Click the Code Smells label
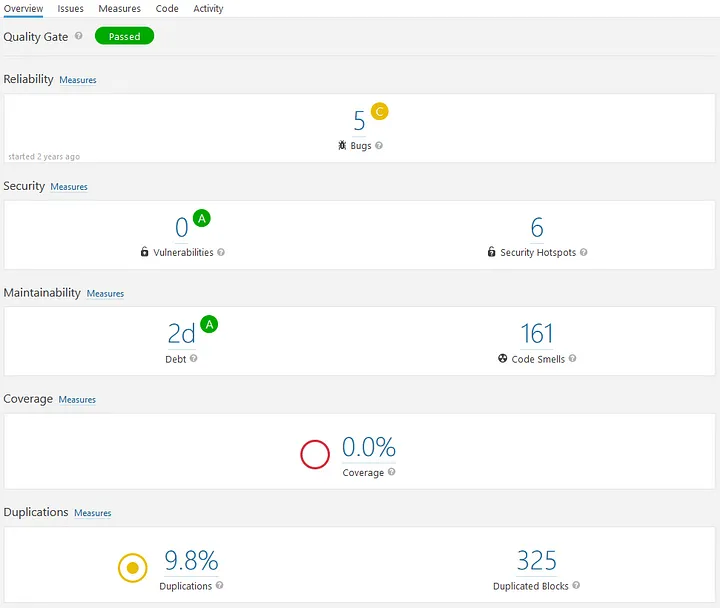The height and width of the screenshot is (608, 720). pos(538,360)
